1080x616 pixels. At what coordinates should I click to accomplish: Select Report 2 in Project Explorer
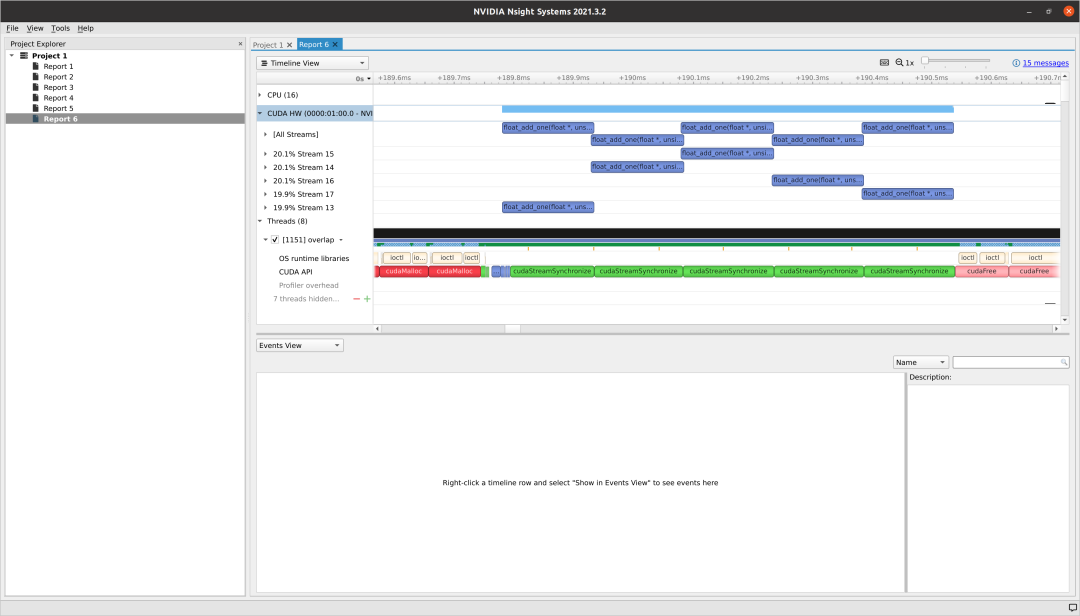58,77
